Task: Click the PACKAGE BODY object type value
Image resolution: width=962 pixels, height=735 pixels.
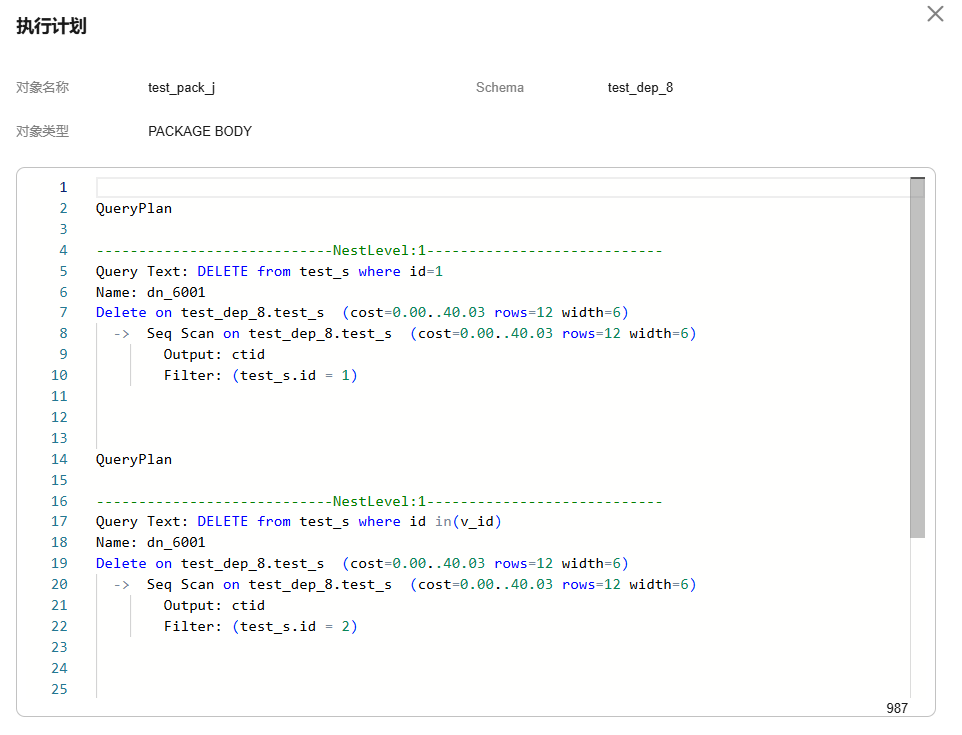Action: pyautogui.click(x=200, y=131)
